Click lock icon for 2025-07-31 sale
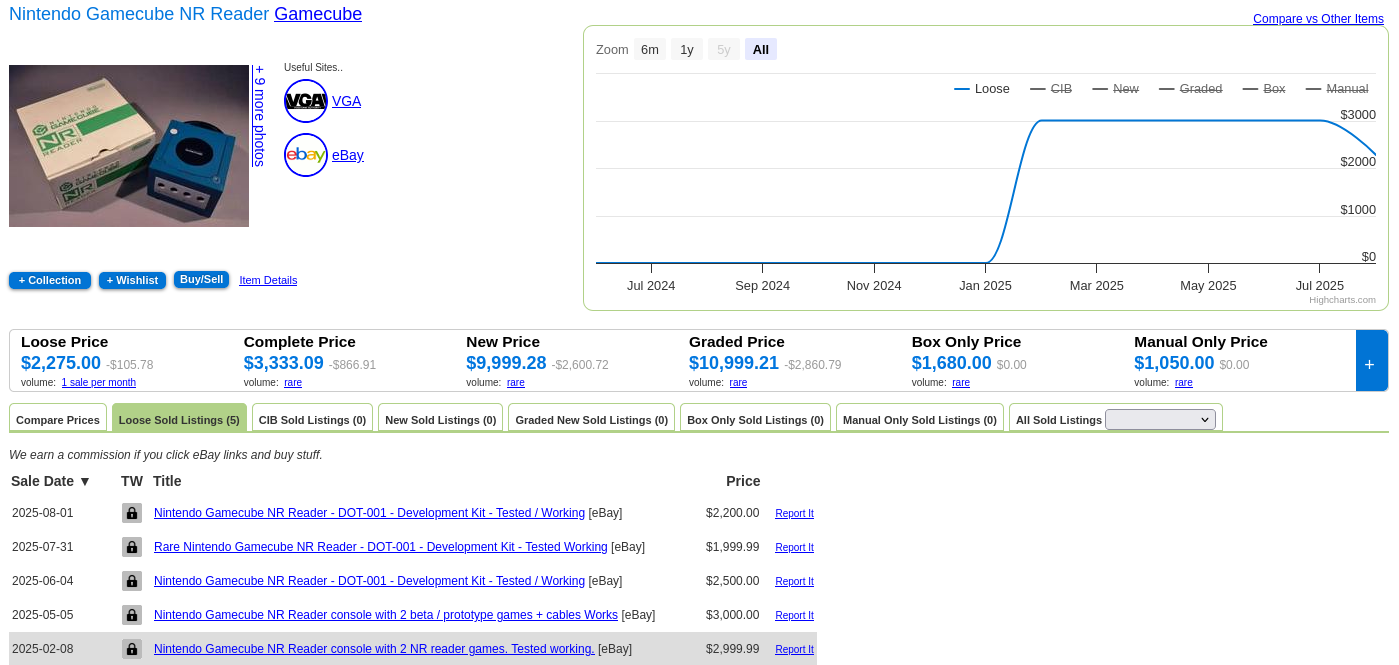Screen dimensions: 1399x665 click(132, 547)
